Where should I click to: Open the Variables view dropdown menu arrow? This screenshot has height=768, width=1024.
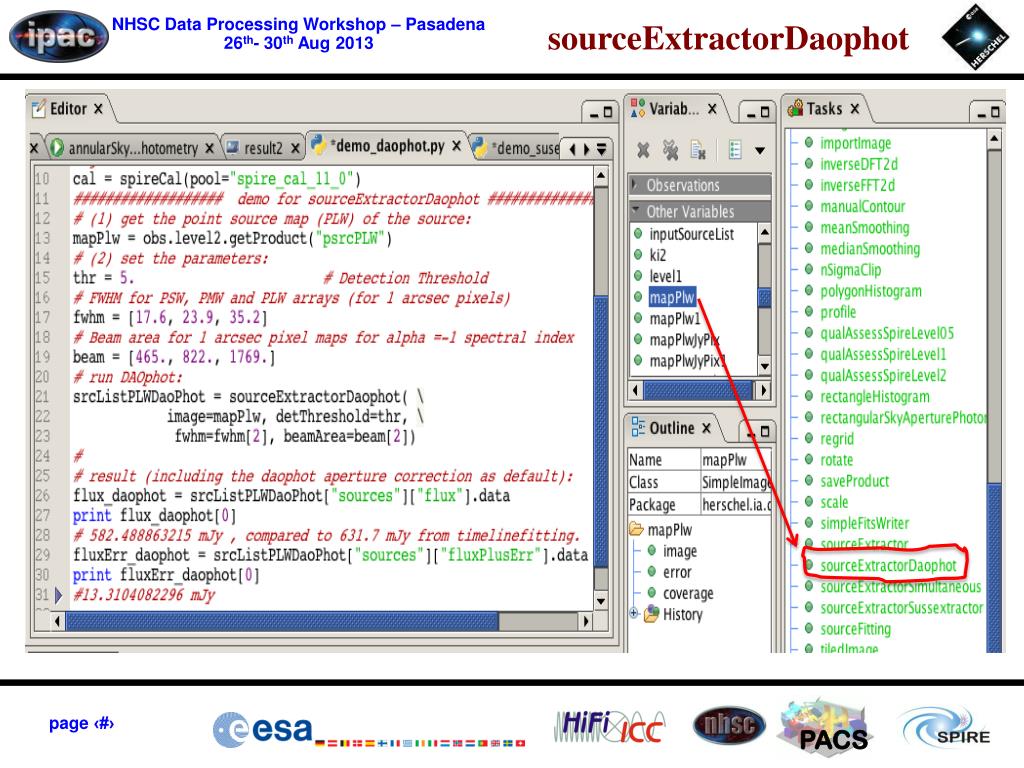click(760, 151)
